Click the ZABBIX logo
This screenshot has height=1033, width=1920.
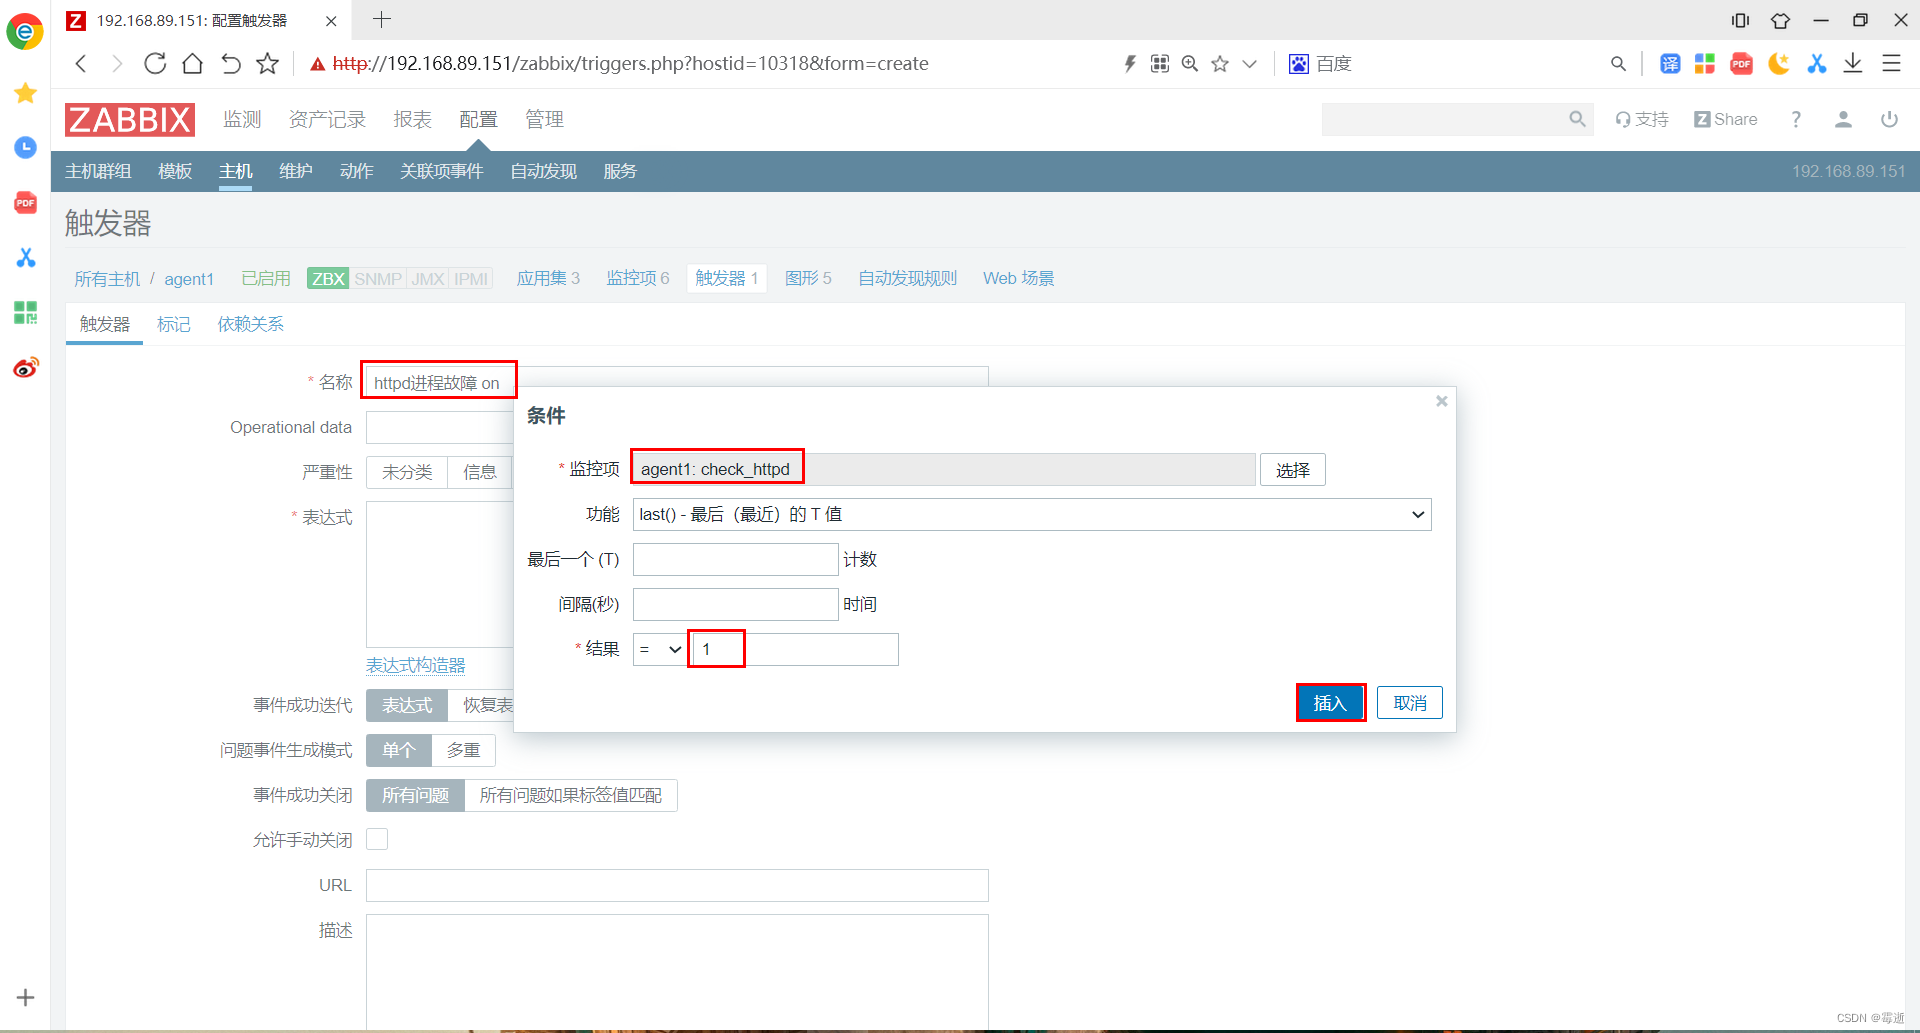130,120
